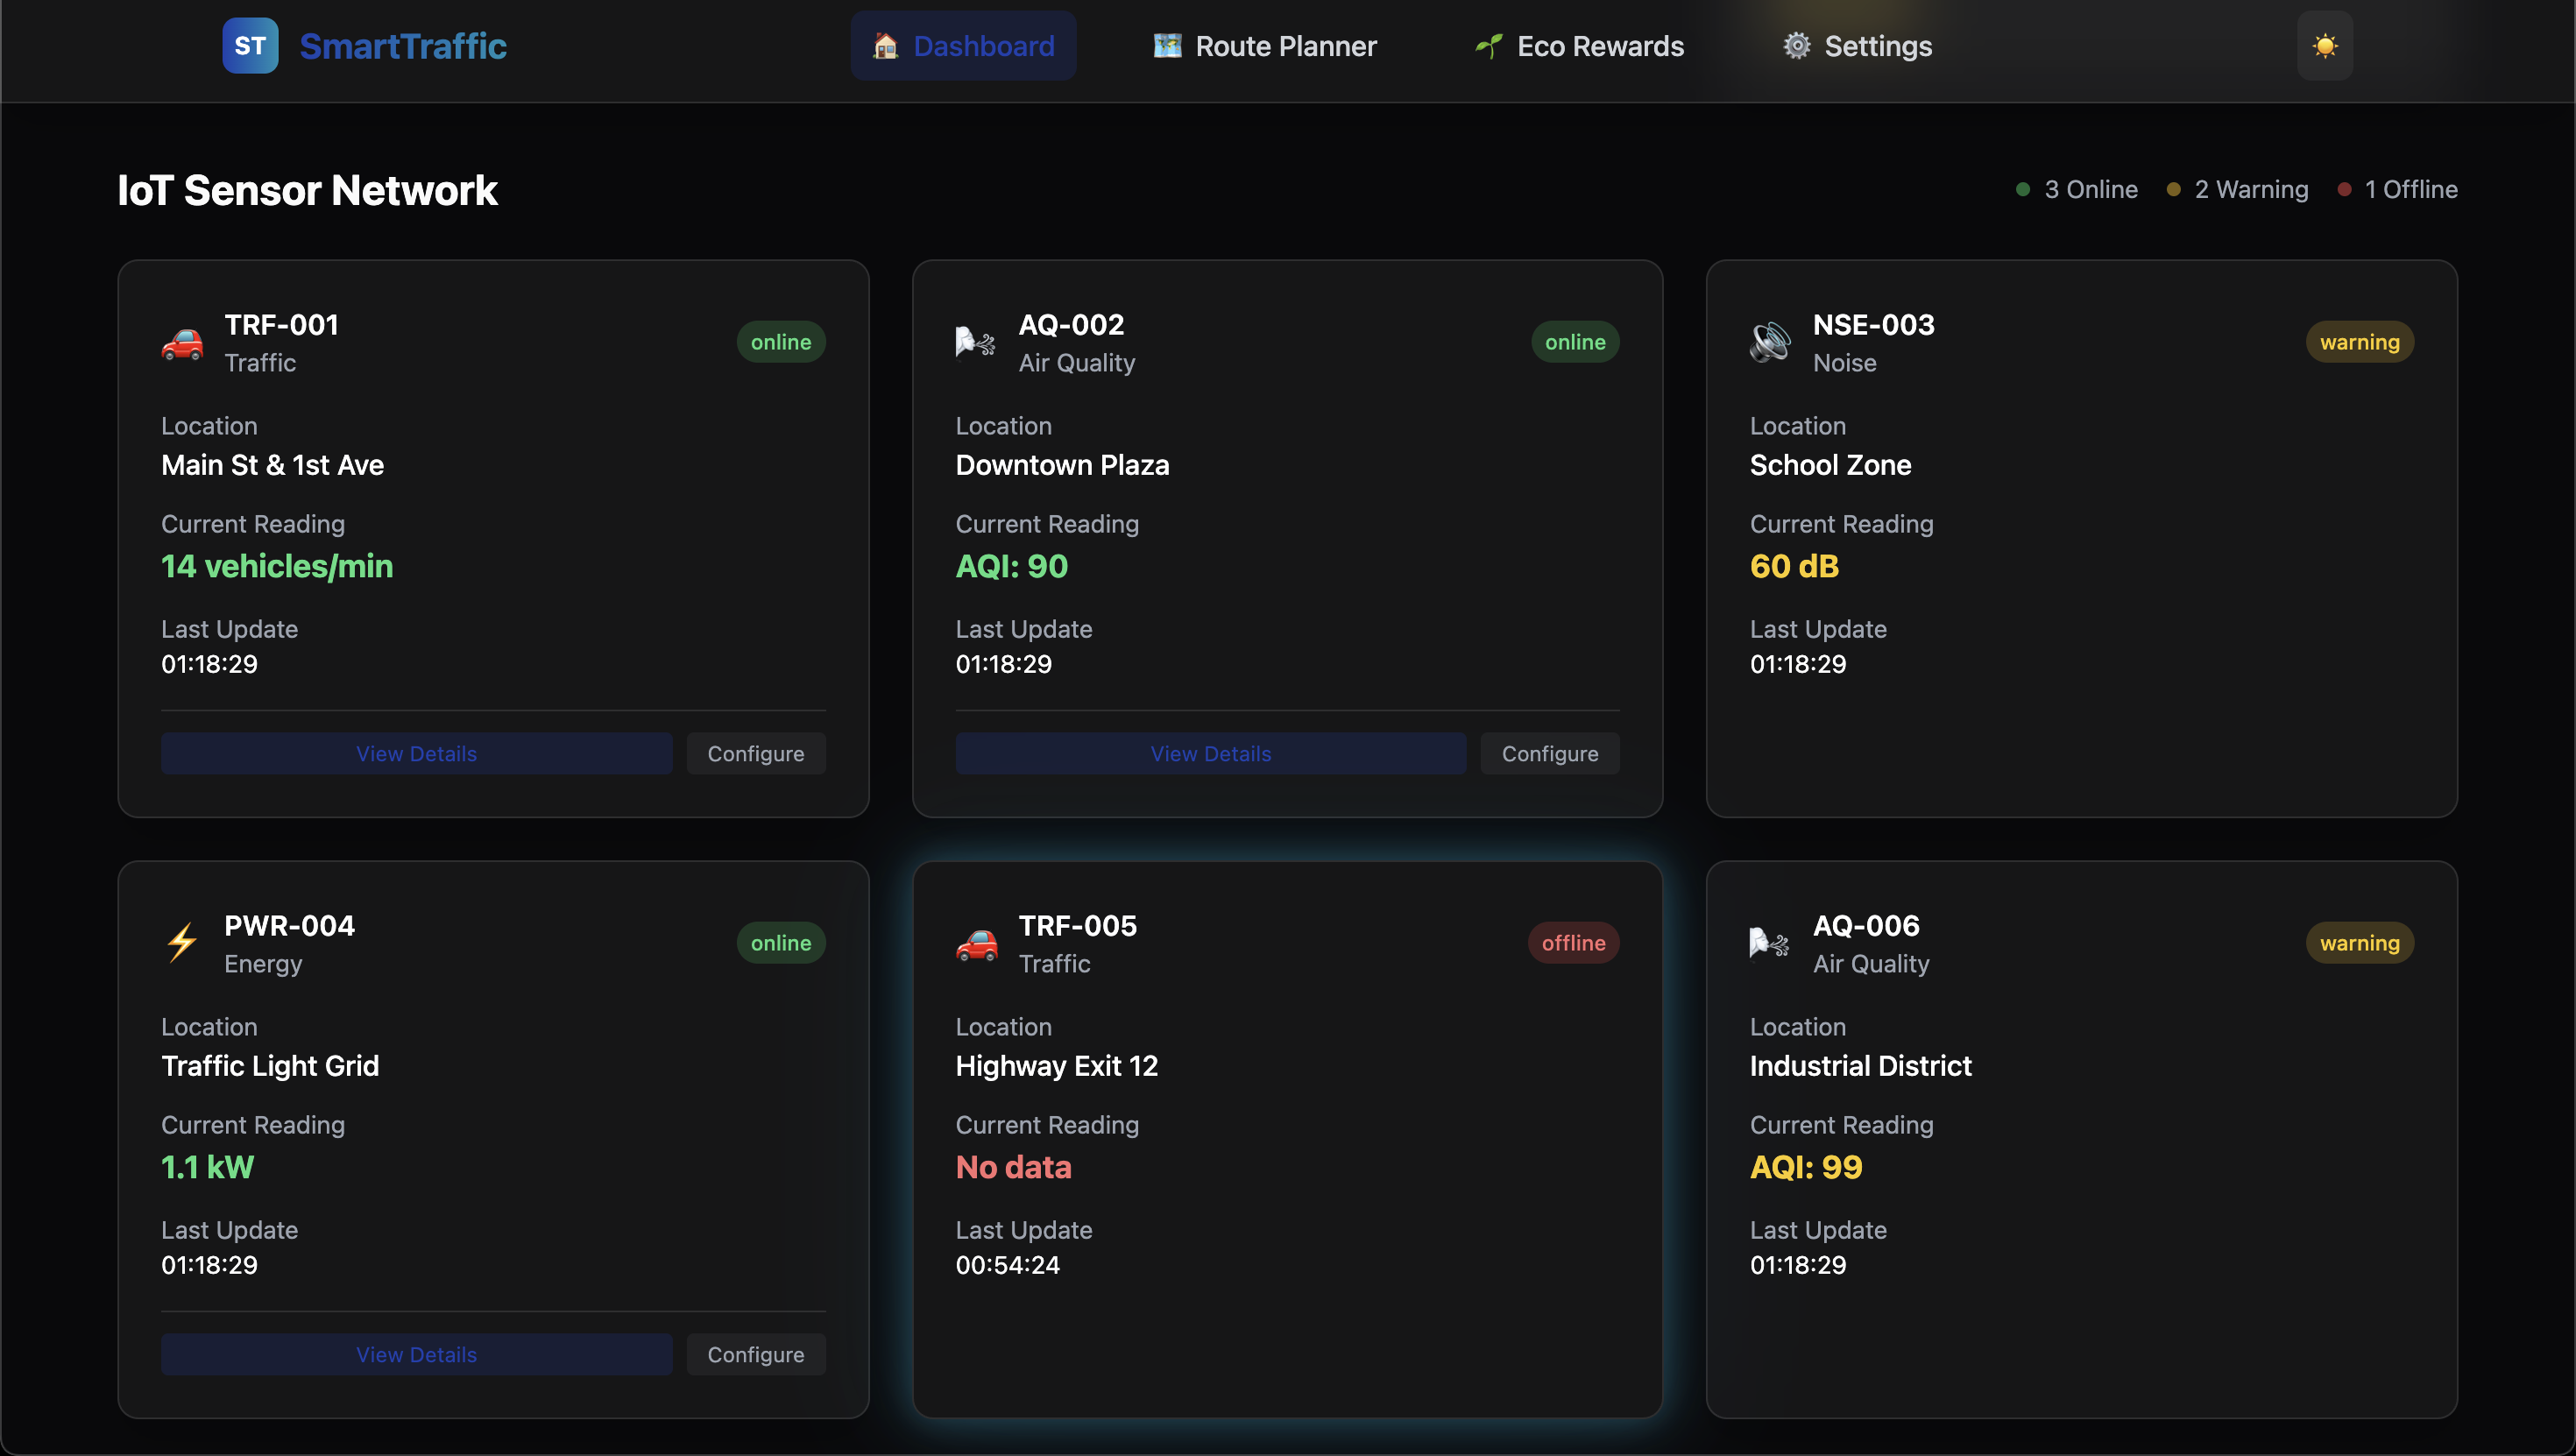Click the 1 Offline status indicator
Viewport: 2576px width, 1456px height.
(2398, 189)
